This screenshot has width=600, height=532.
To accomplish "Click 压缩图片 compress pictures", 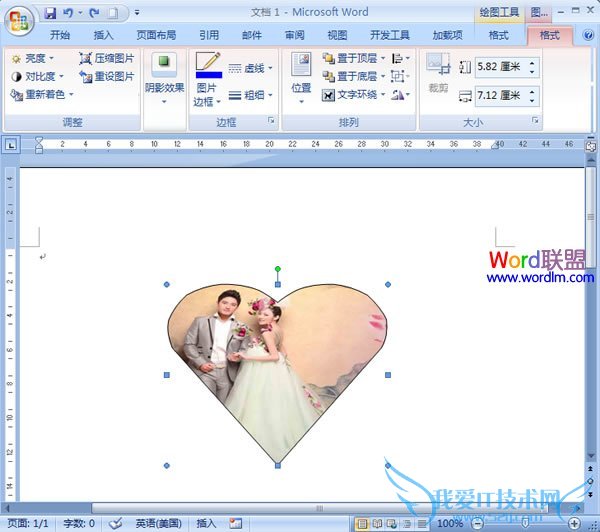I will (x=107, y=59).
